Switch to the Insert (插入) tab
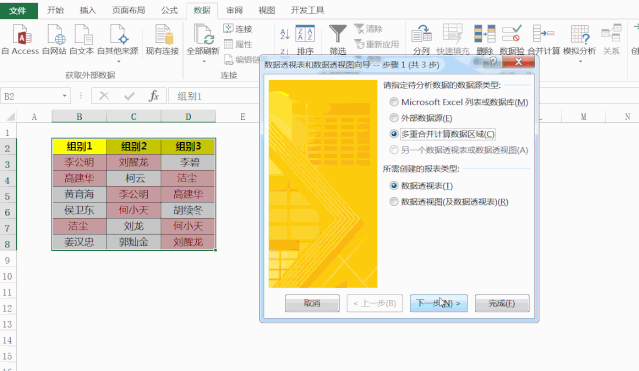Viewport: 639px width, 371px height. point(88,10)
